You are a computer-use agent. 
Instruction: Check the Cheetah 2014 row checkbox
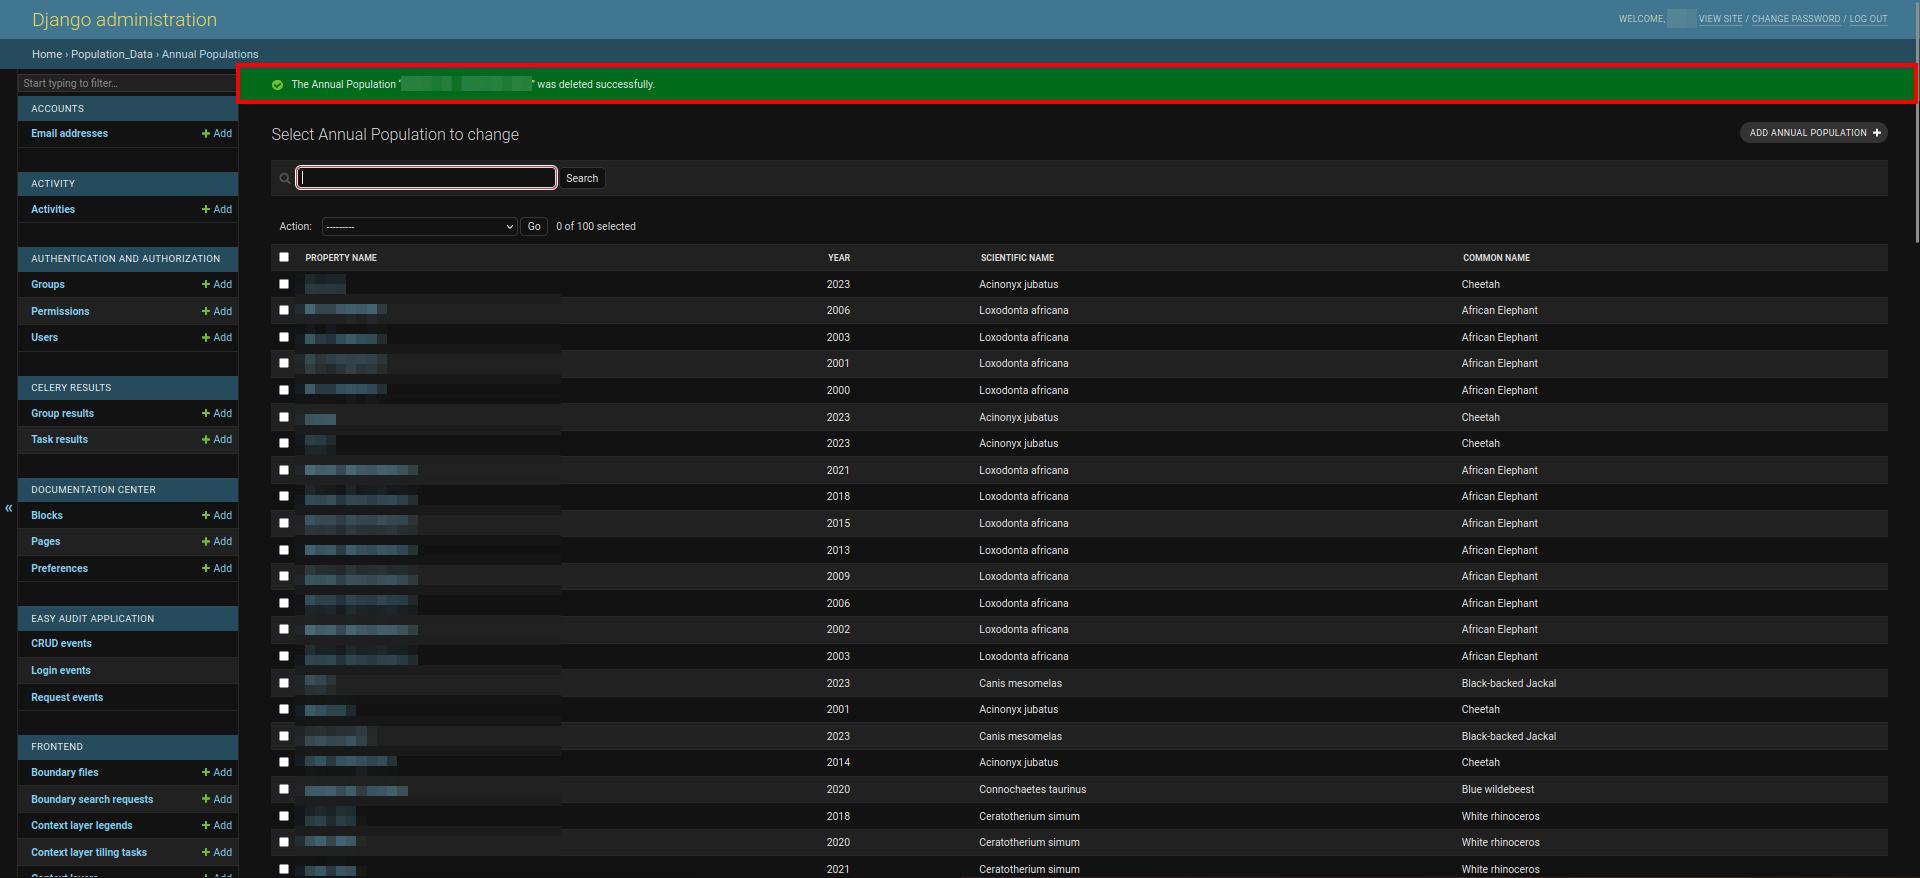284,763
